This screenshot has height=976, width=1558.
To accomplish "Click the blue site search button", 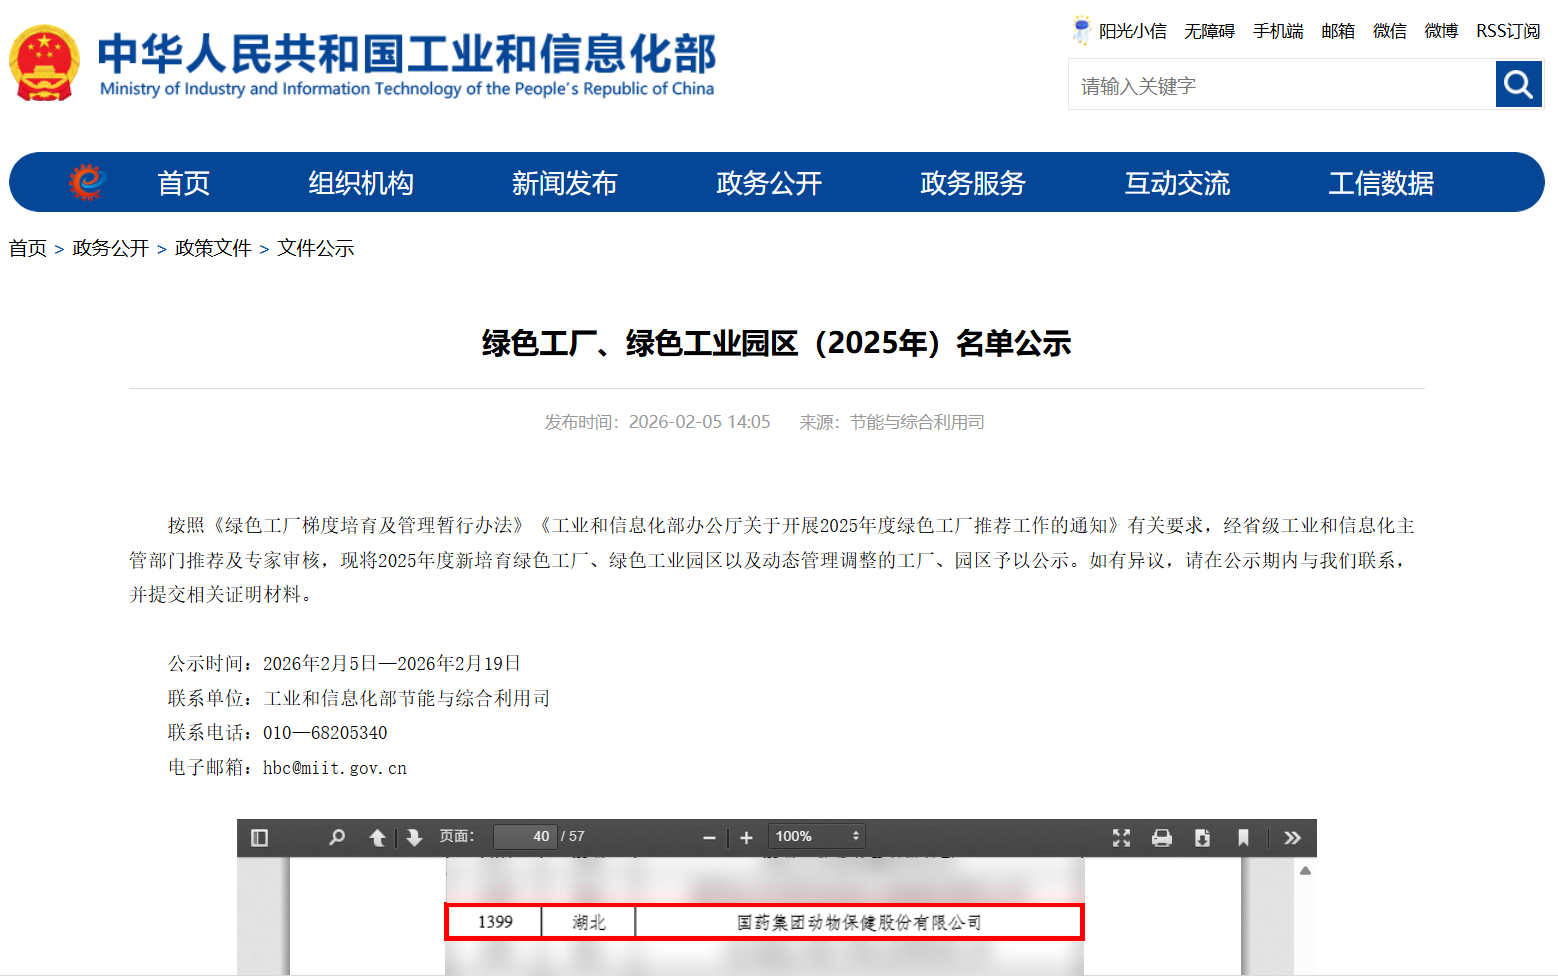I will (1518, 85).
